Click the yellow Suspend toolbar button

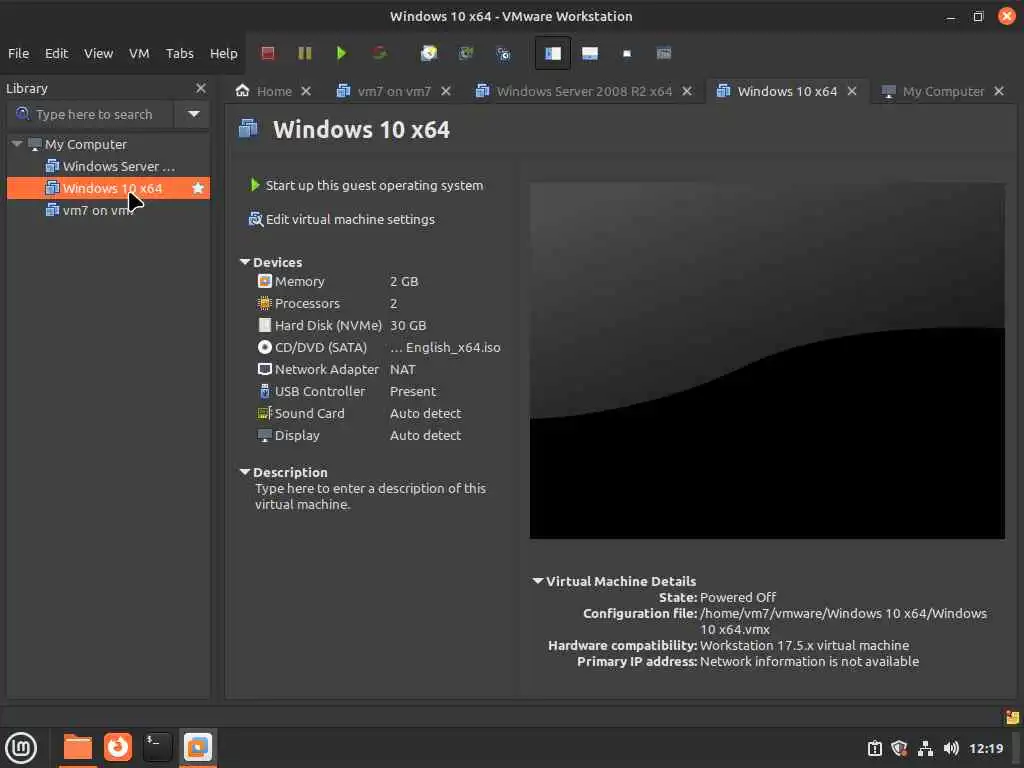click(x=304, y=53)
